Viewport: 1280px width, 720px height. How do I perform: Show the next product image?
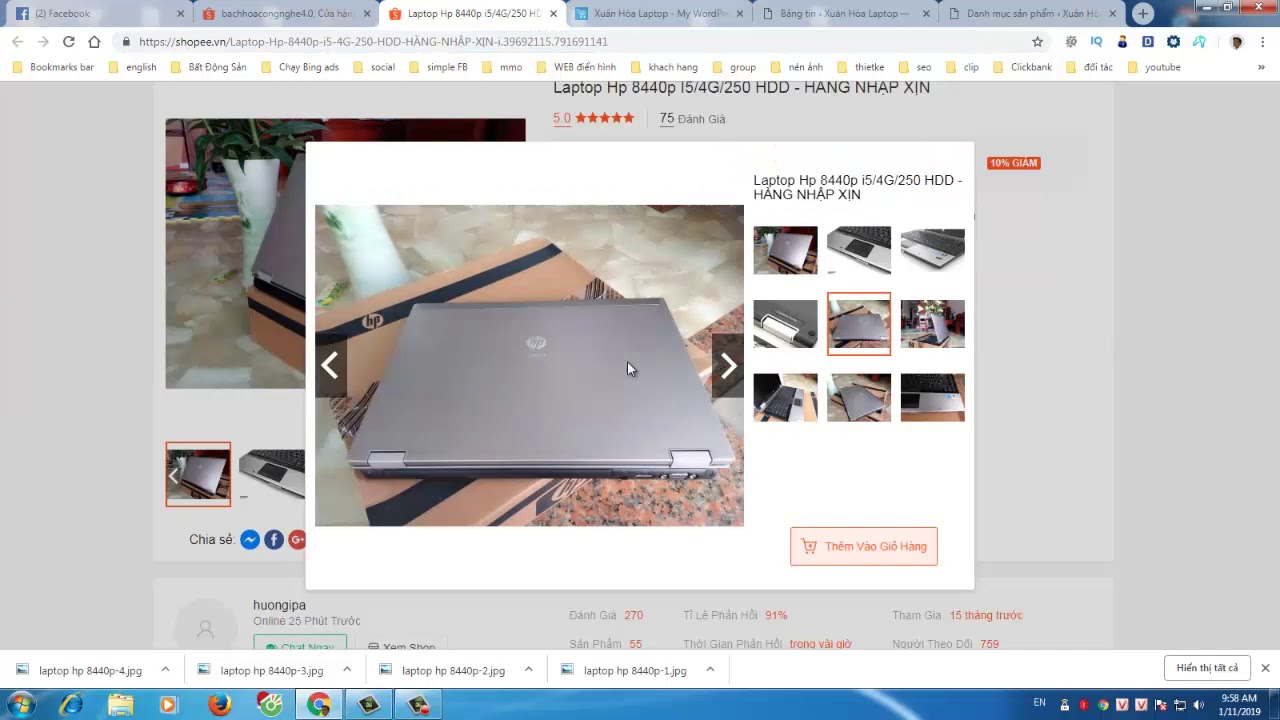tap(728, 366)
